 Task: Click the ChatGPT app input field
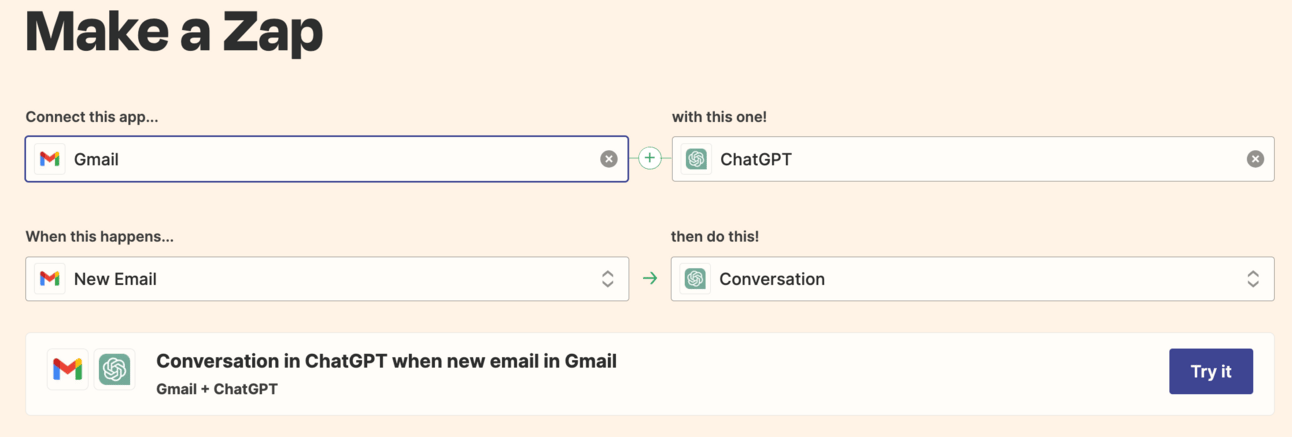pos(972,159)
